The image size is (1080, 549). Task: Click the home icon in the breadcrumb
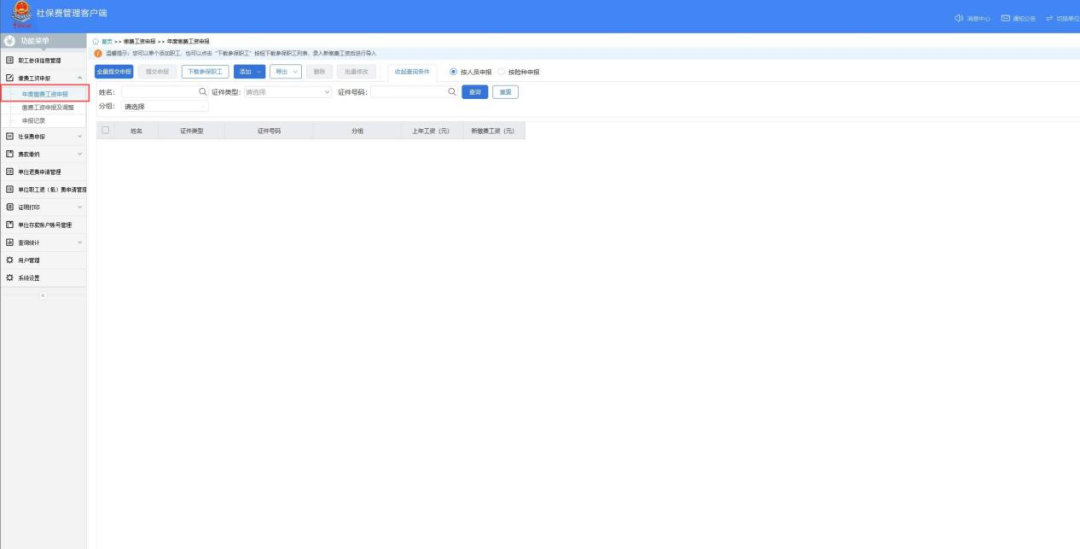click(x=96, y=41)
